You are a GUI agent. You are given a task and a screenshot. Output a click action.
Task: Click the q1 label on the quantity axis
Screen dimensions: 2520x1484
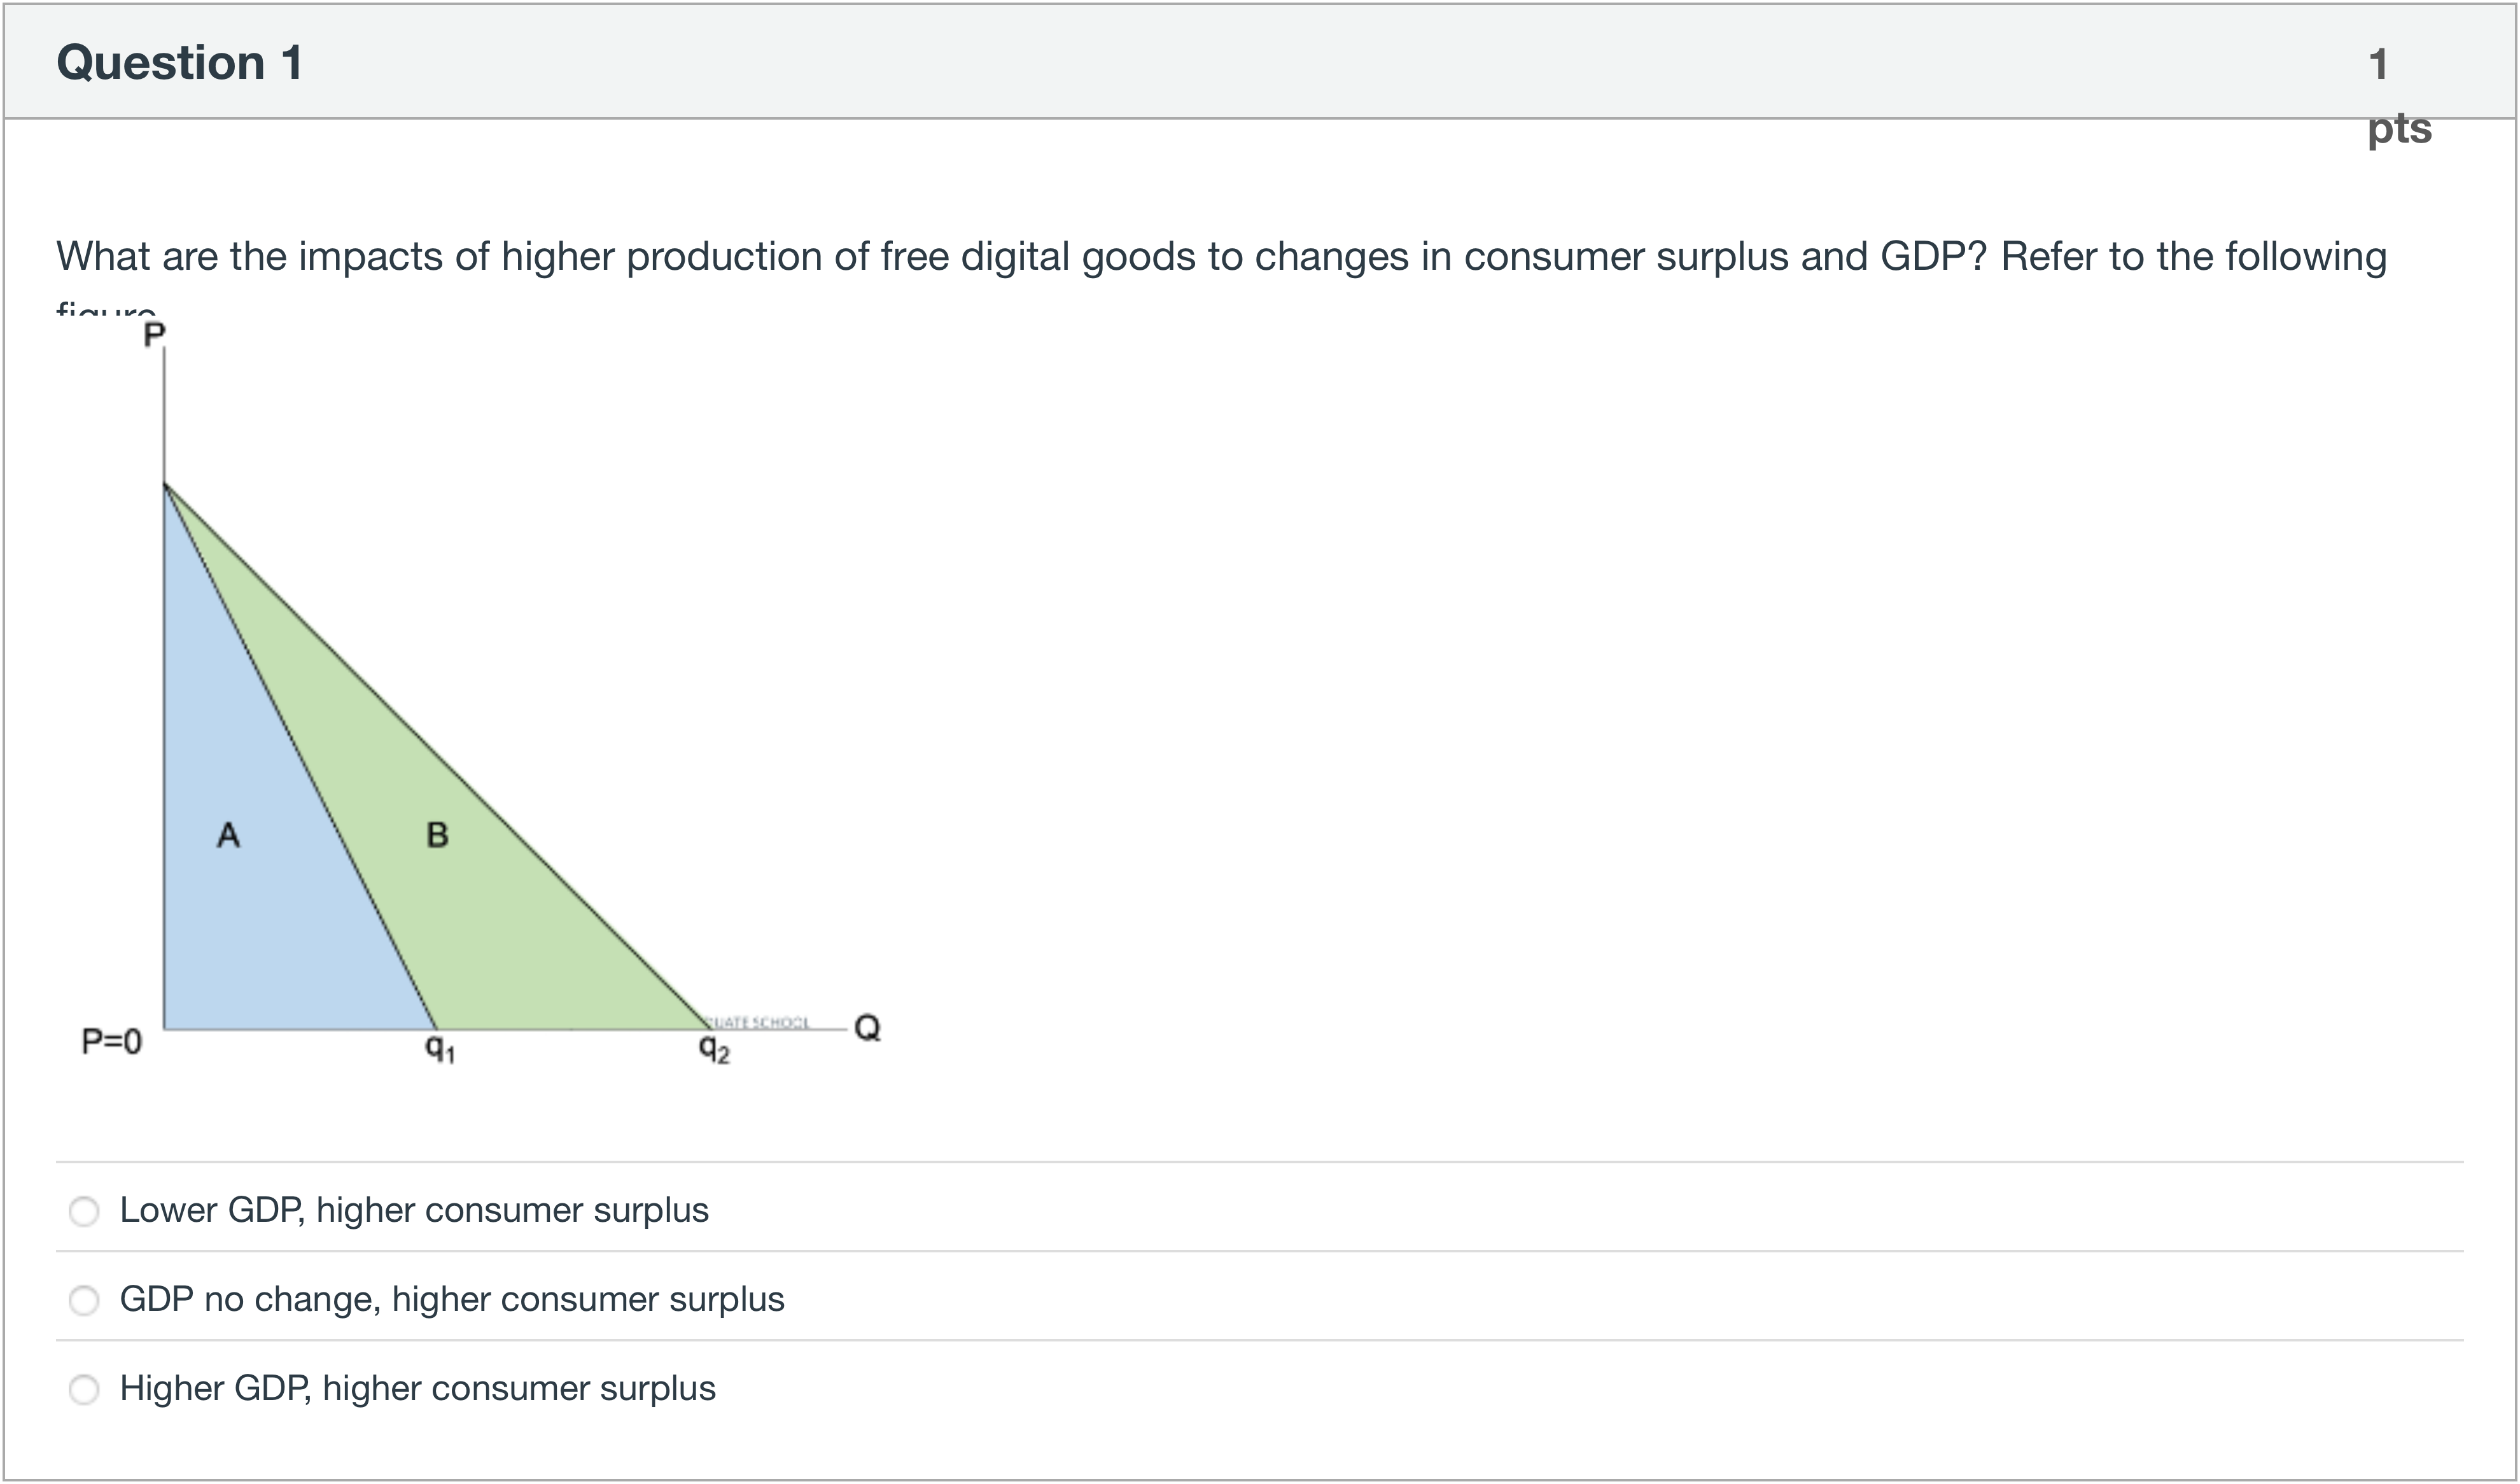(440, 1048)
